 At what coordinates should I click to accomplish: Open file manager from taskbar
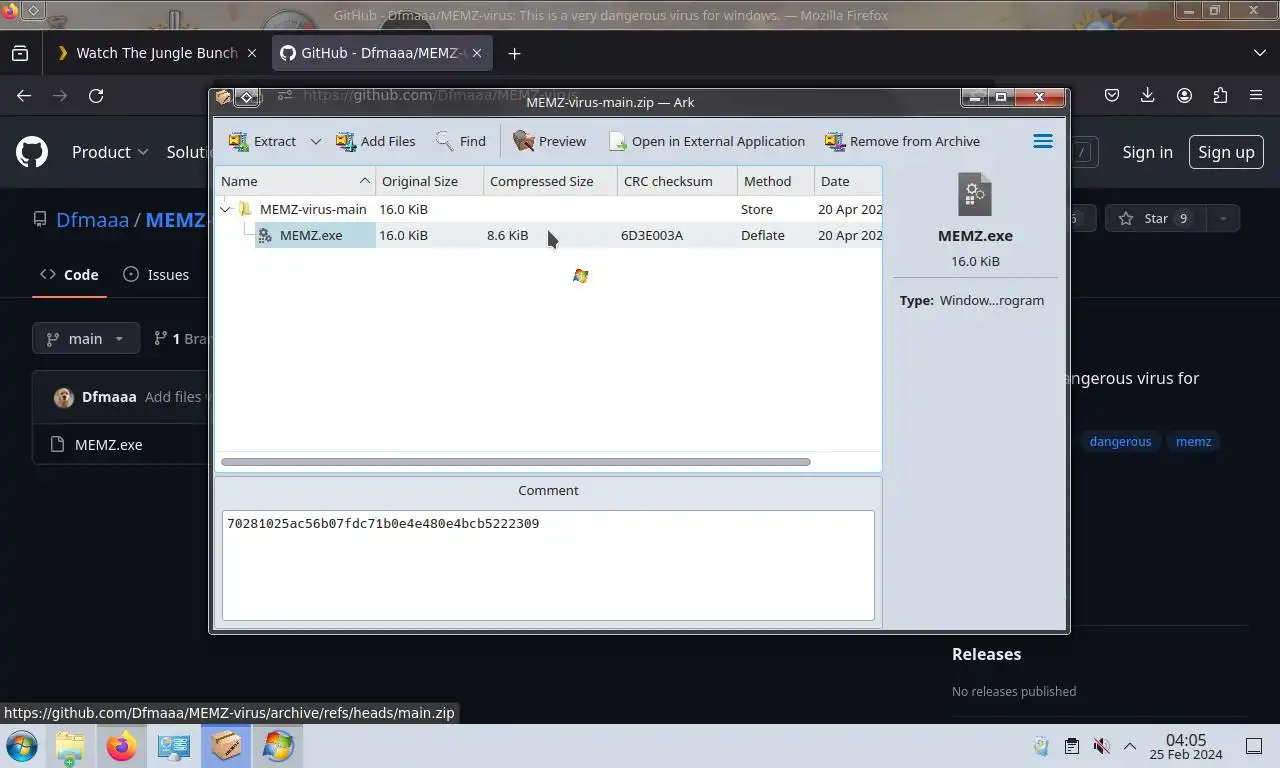point(69,746)
